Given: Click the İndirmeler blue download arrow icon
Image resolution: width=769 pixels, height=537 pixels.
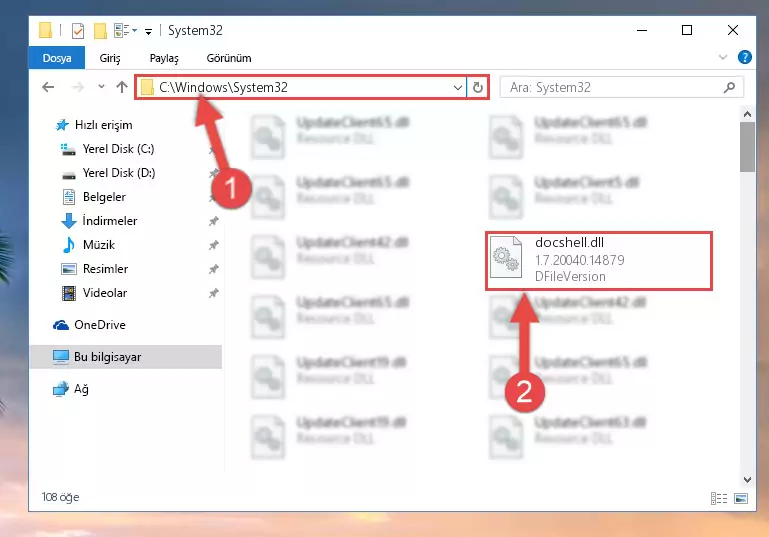Looking at the screenshot, I should click(69, 221).
